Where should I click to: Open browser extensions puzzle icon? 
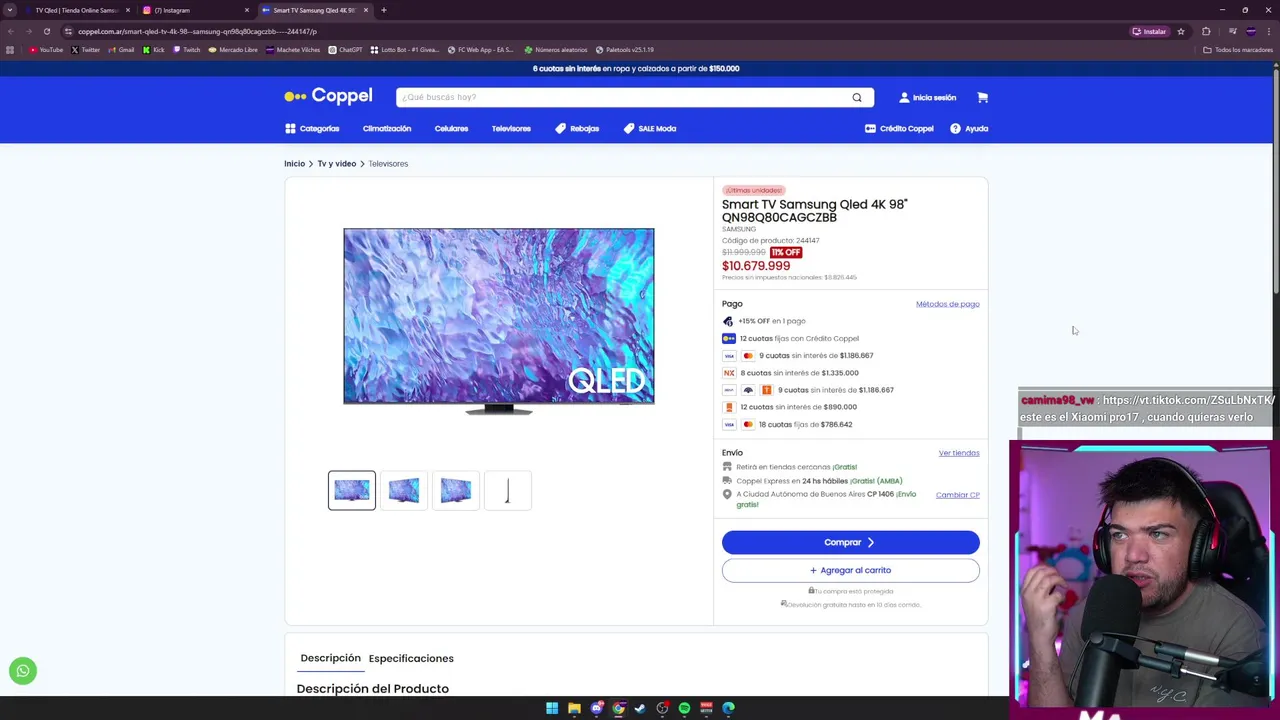coord(1206,31)
